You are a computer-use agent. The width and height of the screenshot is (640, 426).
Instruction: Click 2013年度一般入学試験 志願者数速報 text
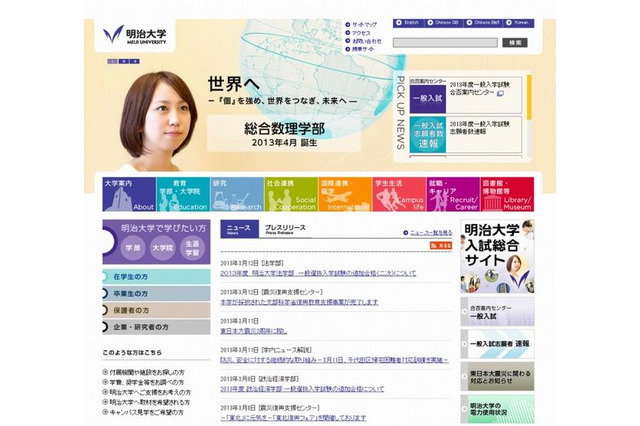pyautogui.click(x=480, y=128)
